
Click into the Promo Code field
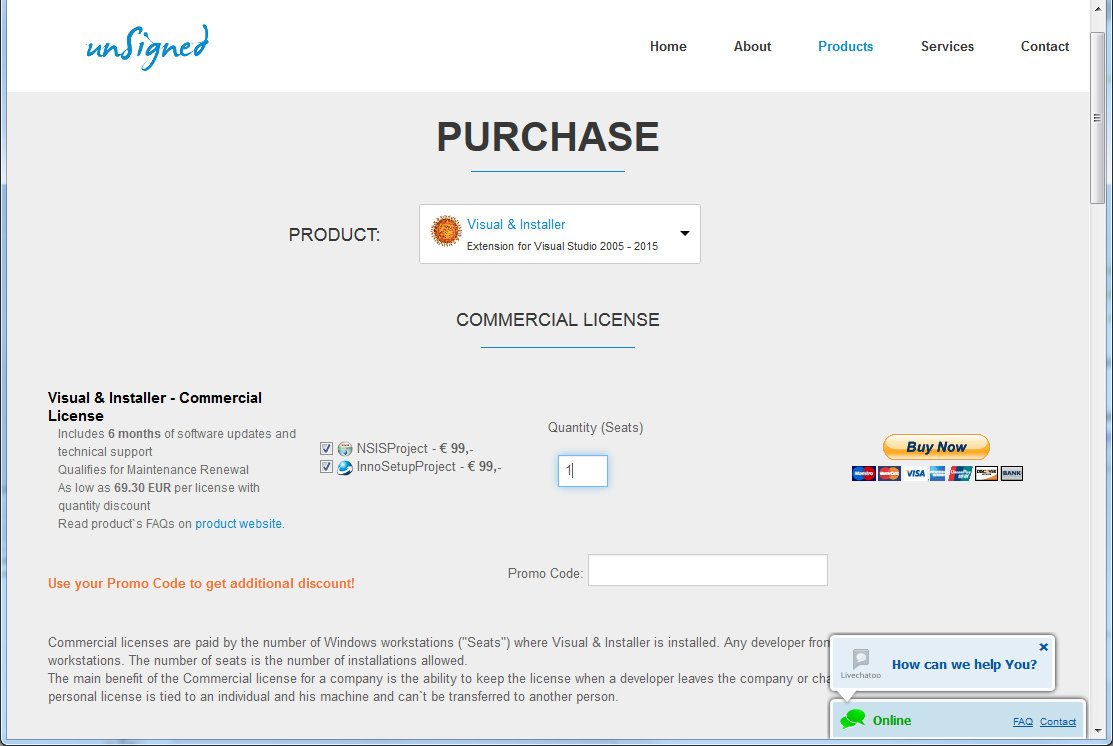tap(708, 570)
